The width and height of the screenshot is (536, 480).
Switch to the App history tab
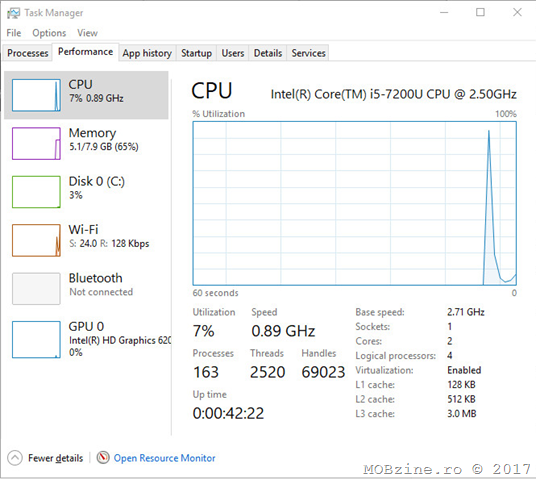(147, 53)
